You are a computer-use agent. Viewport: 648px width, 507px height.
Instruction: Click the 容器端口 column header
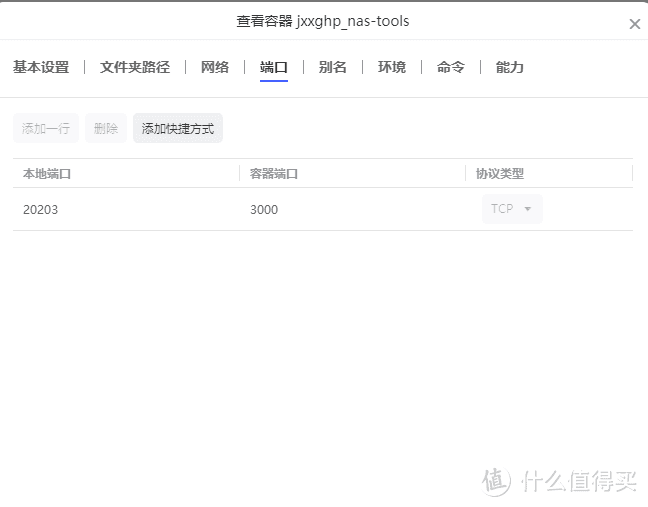click(x=274, y=174)
